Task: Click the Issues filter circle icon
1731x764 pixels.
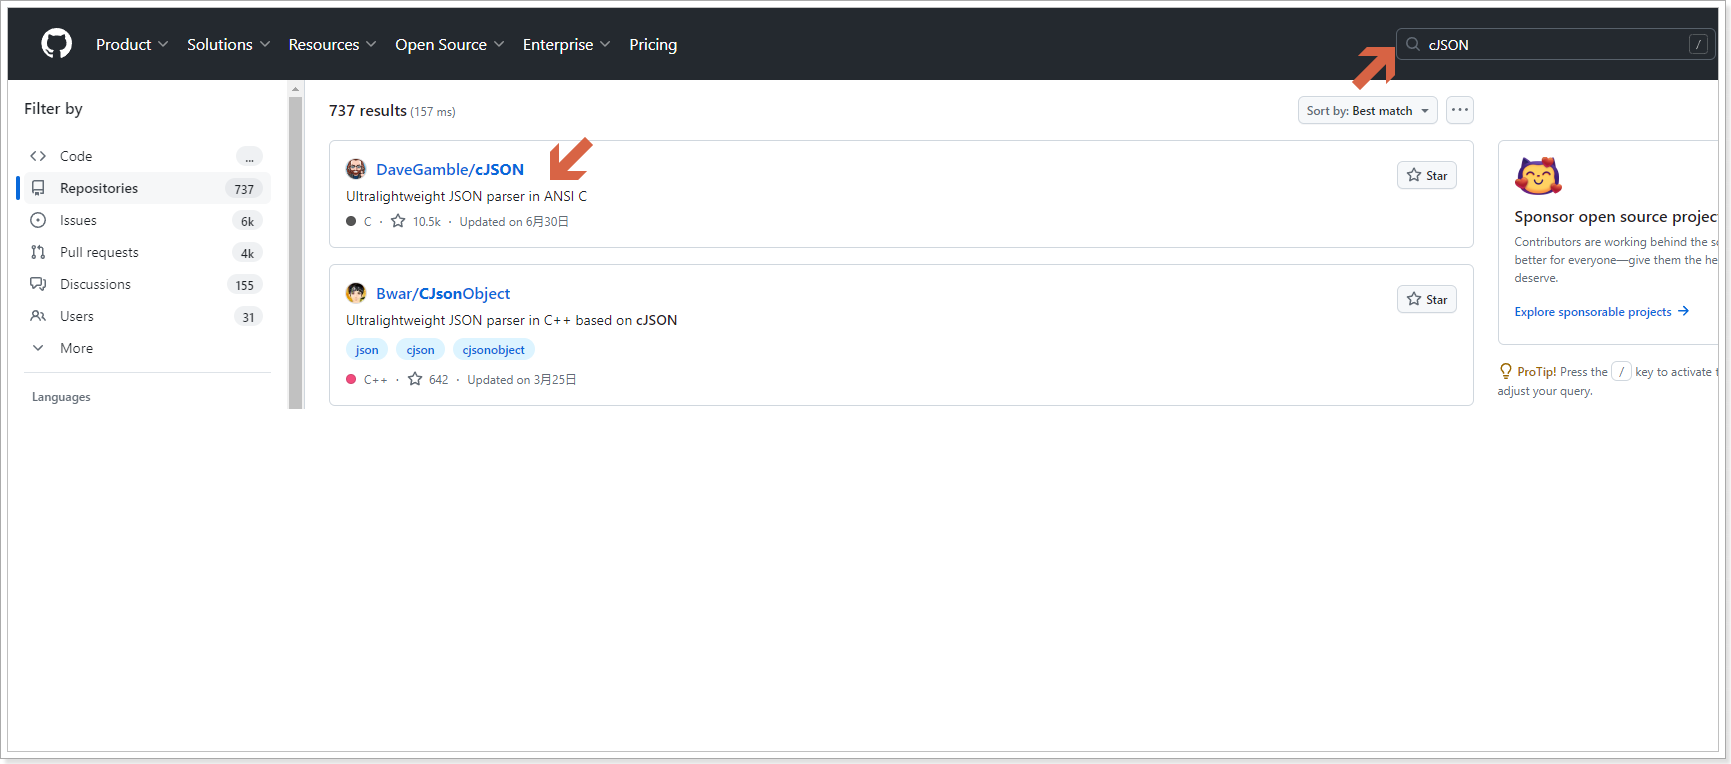Action: [x=38, y=220]
